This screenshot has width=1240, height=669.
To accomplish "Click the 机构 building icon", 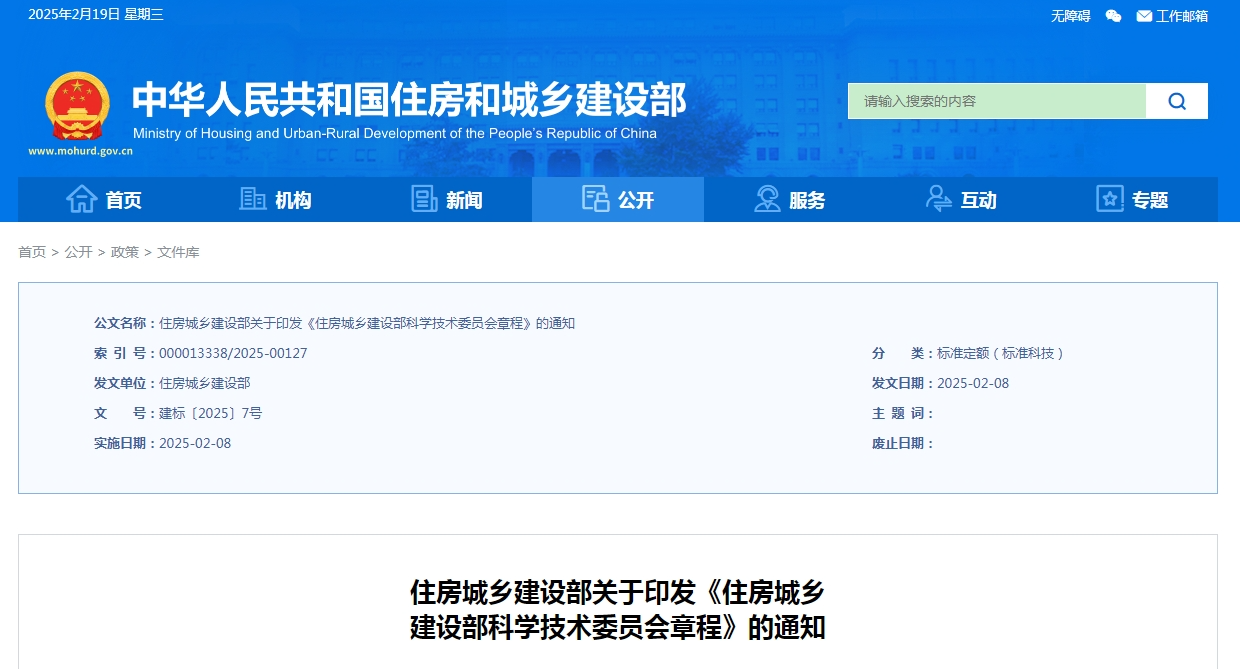I will point(253,199).
